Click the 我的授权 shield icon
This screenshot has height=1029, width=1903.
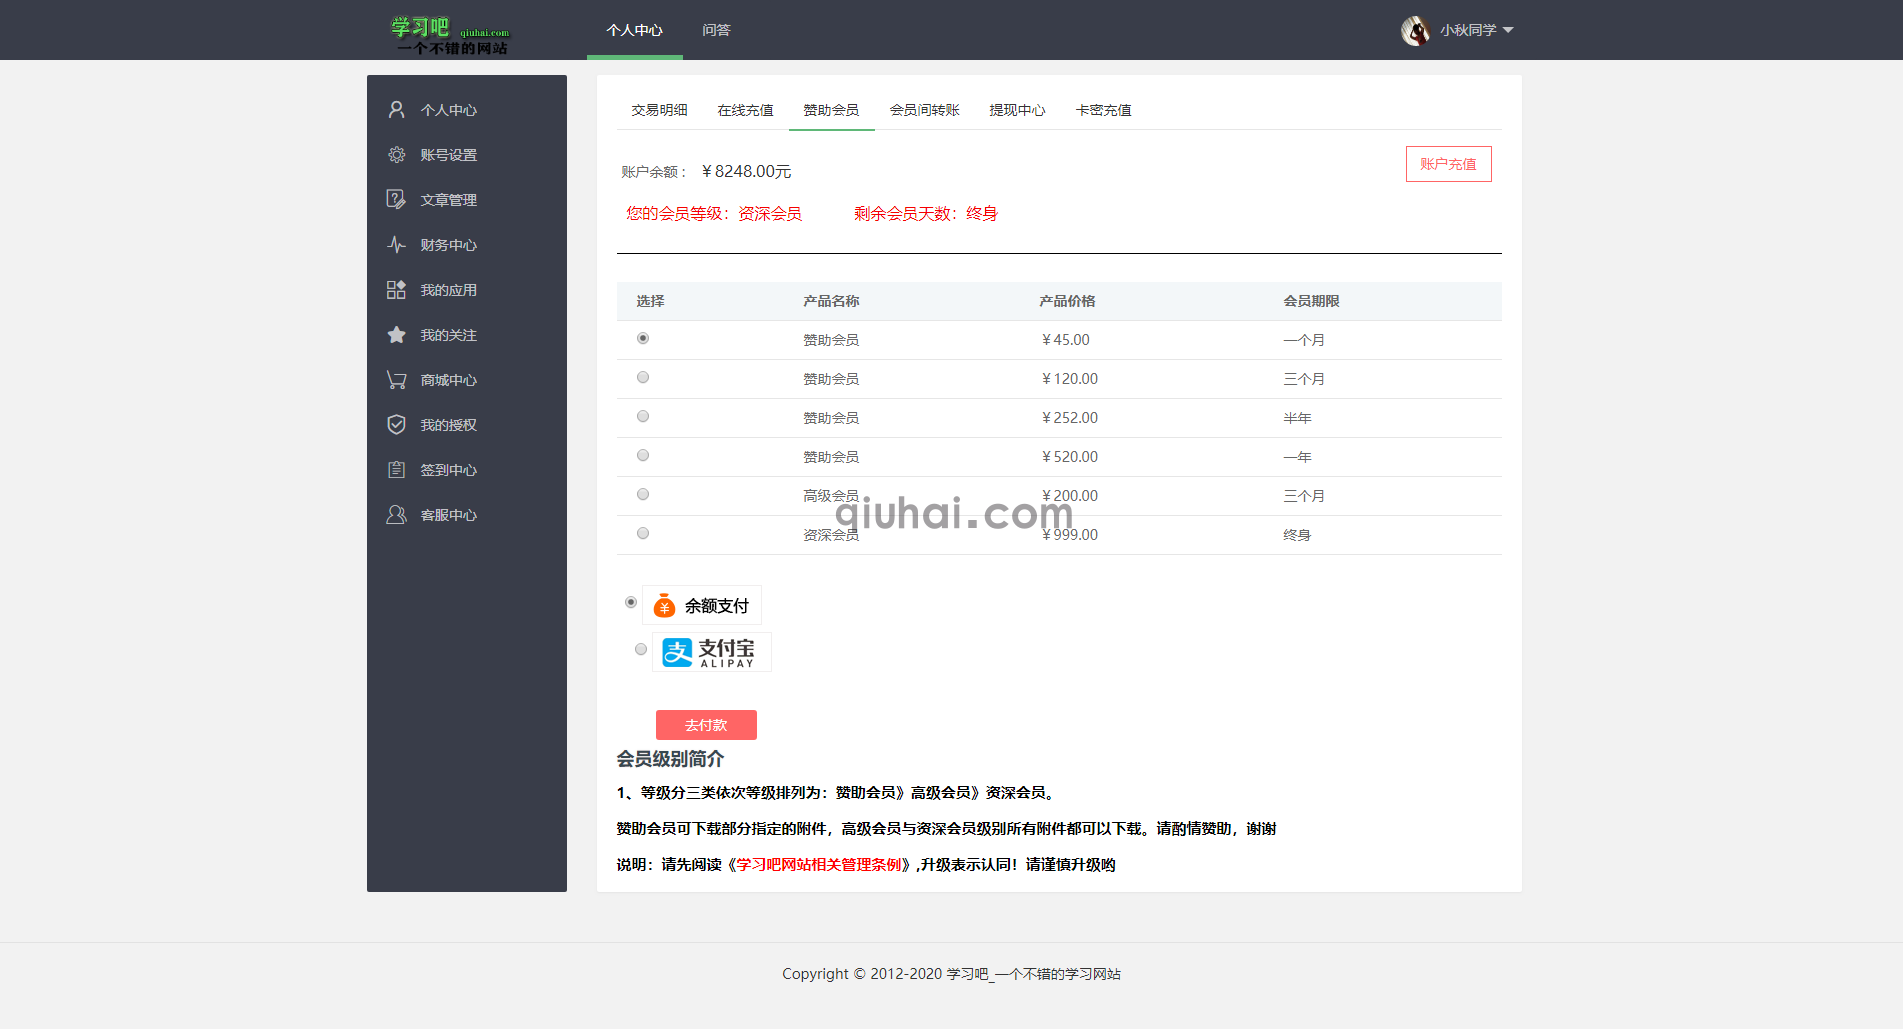coord(396,424)
